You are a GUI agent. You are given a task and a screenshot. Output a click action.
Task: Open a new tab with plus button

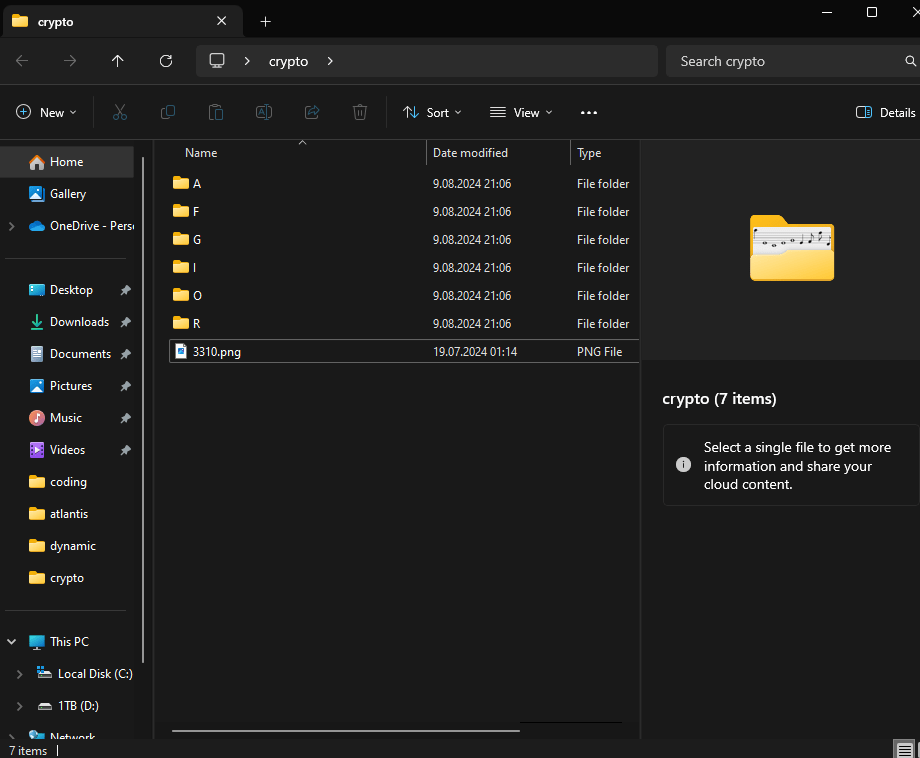click(x=265, y=21)
